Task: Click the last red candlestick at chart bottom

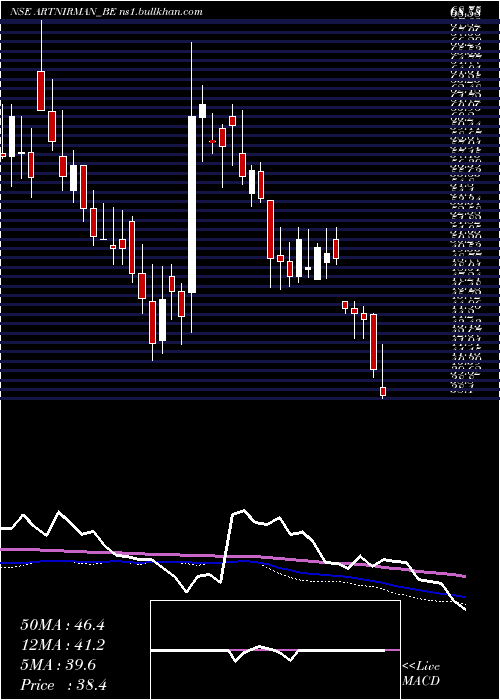Action: (383, 392)
